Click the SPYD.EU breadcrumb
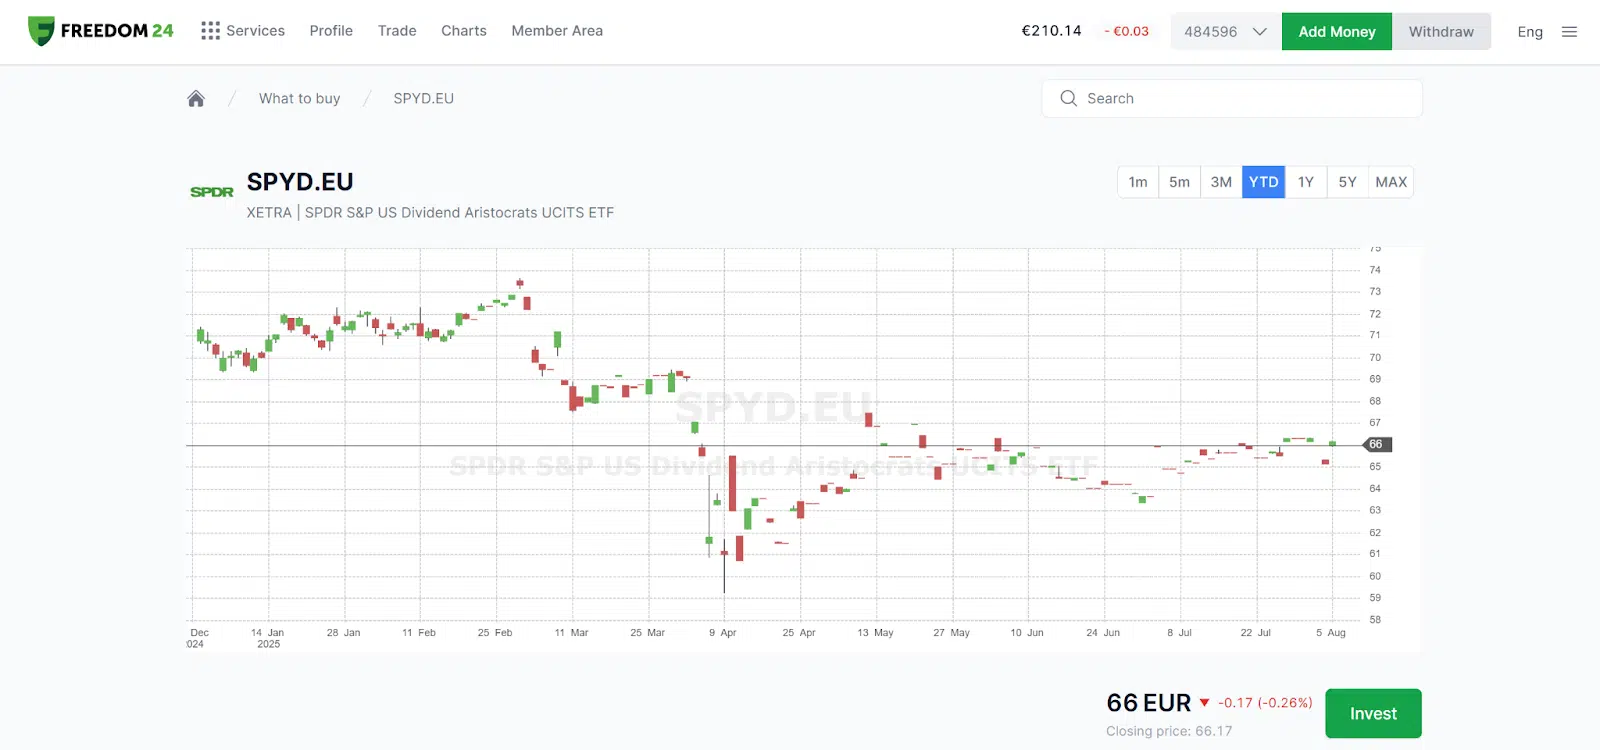The height and width of the screenshot is (750, 1600). (x=423, y=98)
